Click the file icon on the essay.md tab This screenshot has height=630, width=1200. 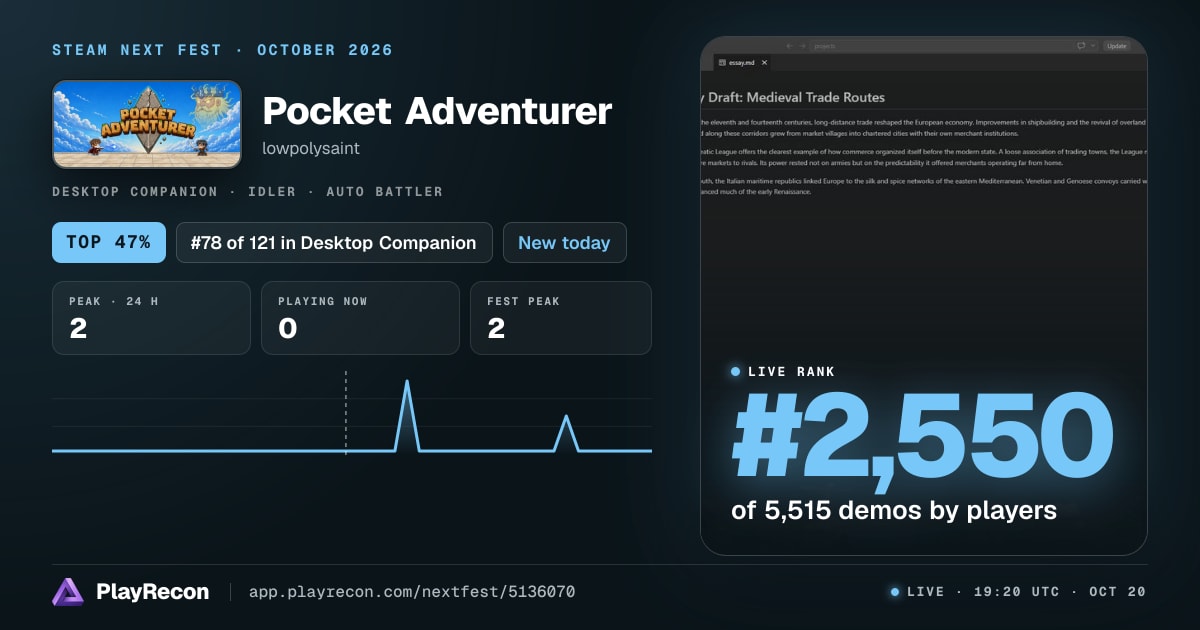coord(721,62)
